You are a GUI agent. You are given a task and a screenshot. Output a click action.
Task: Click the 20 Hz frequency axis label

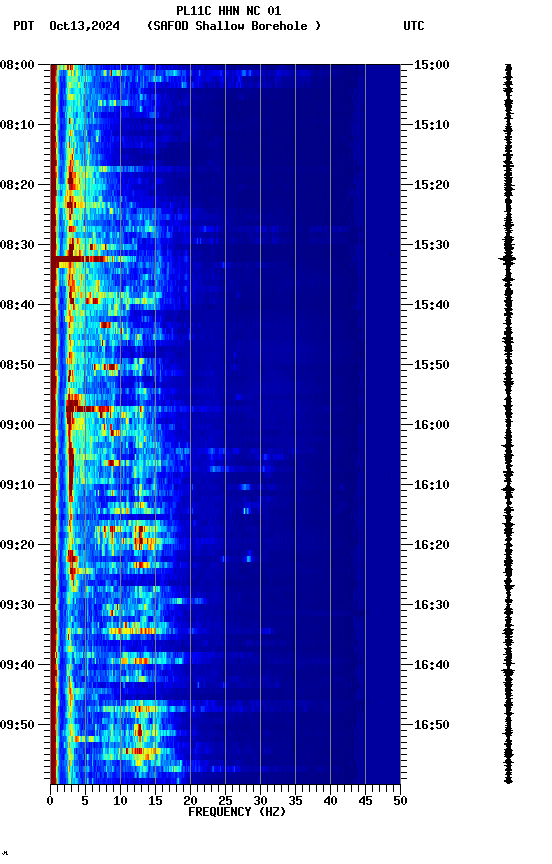point(190,801)
